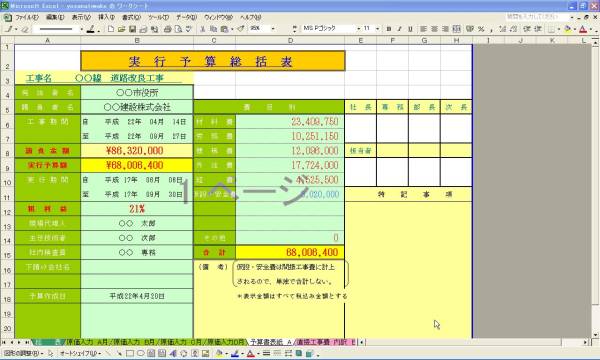Open the オートシェイプ AutoShapes button
This screenshot has height=360, width=600.
coord(80,353)
